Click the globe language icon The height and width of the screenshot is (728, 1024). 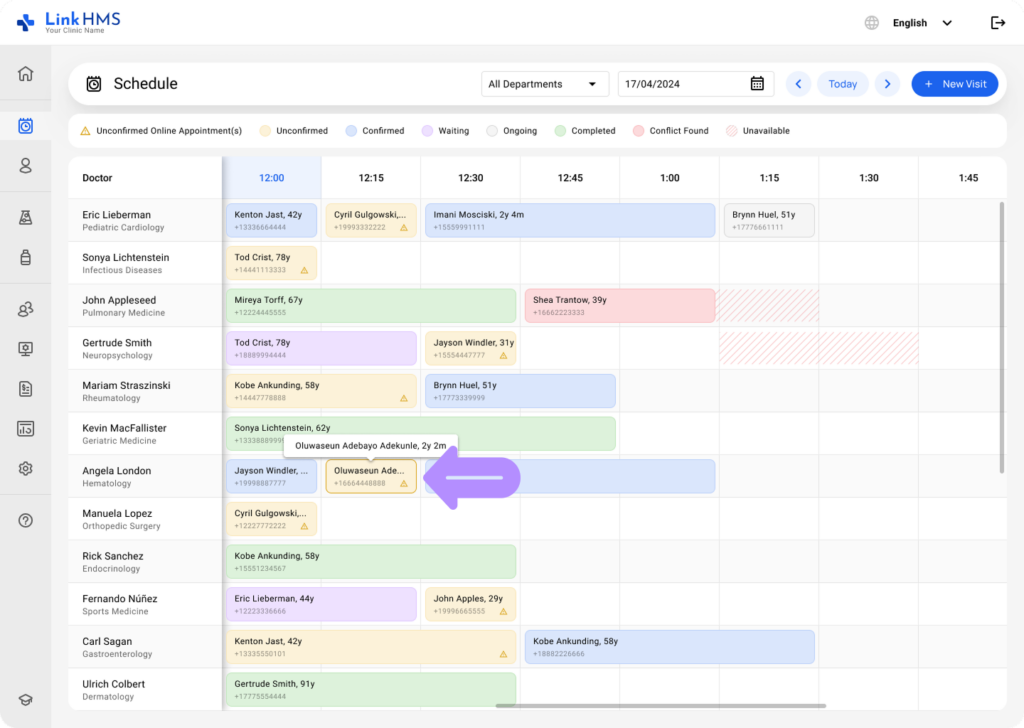pyautogui.click(x=871, y=23)
